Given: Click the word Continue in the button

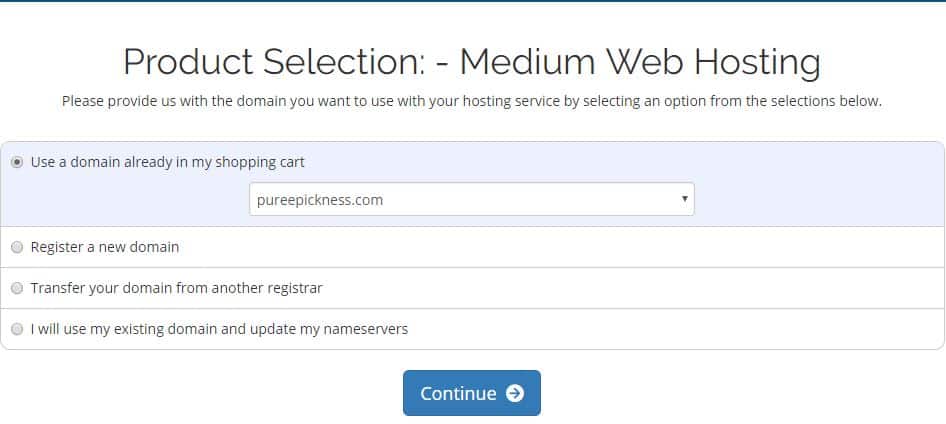Looking at the screenshot, I should click(458, 393).
